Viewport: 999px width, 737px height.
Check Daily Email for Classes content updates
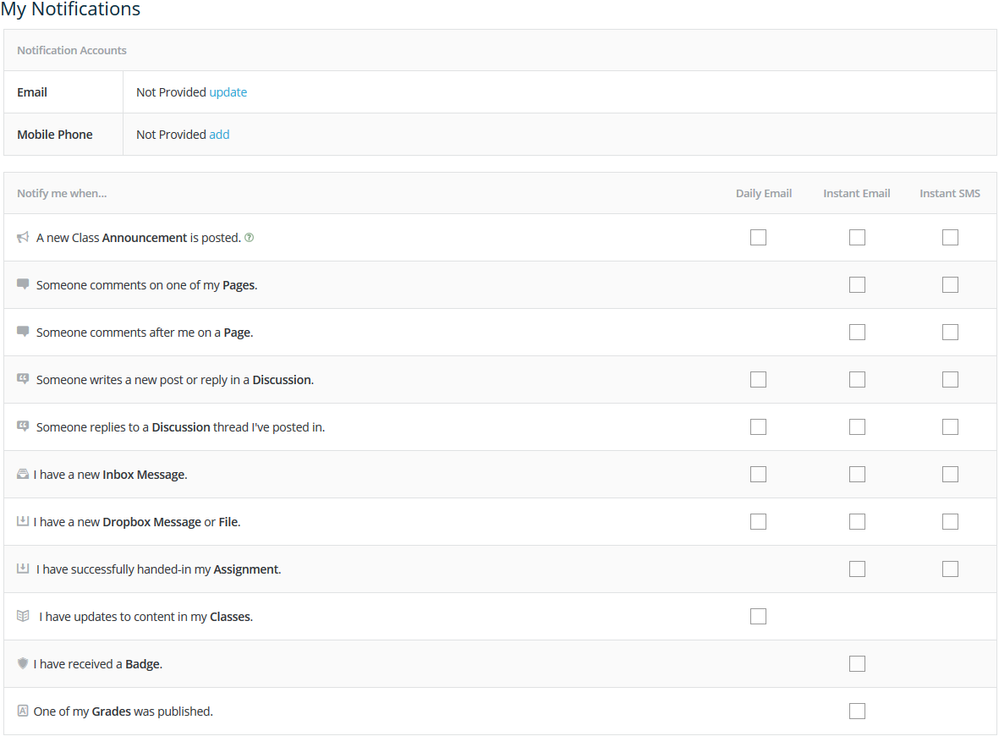pyautogui.click(x=758, y=617)
